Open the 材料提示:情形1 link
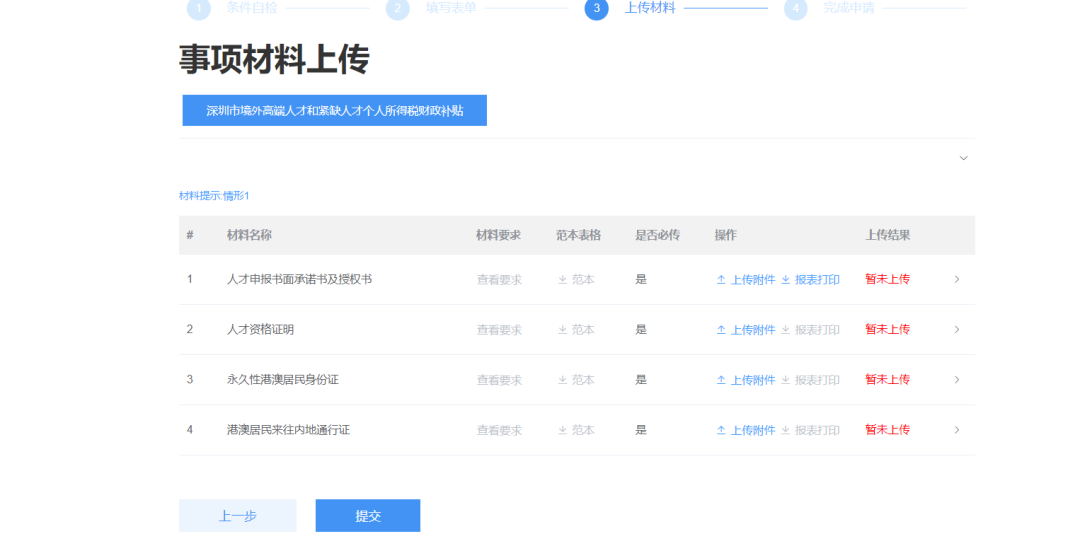 coord(214,196)
